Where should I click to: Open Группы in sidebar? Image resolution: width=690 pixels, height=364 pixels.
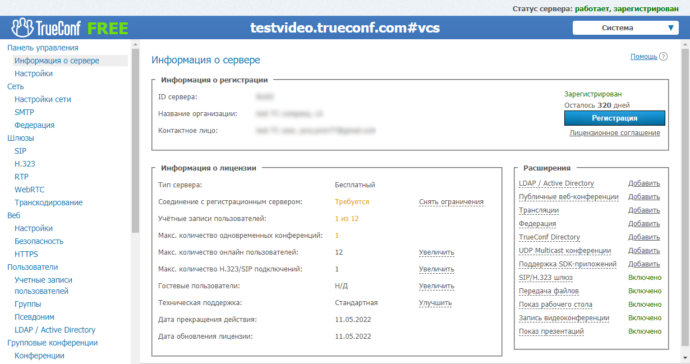point(28,304)
